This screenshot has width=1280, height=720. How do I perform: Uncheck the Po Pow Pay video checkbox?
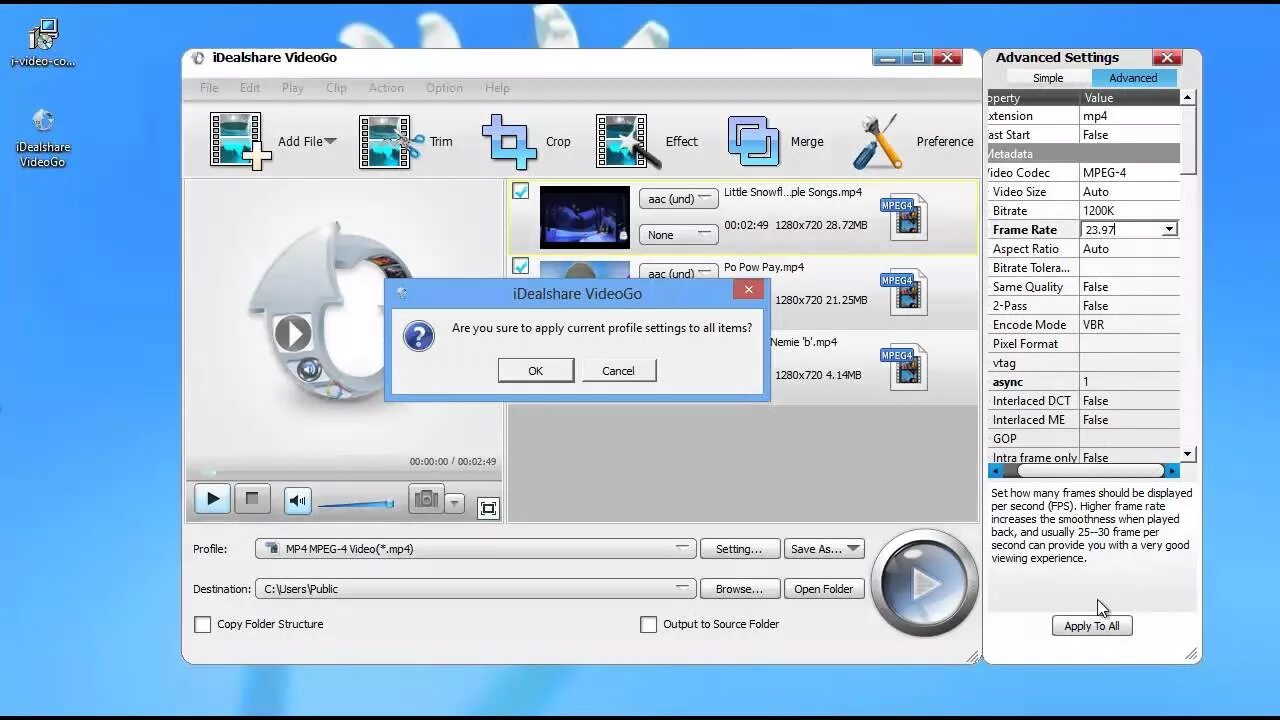tap(521, 266)
